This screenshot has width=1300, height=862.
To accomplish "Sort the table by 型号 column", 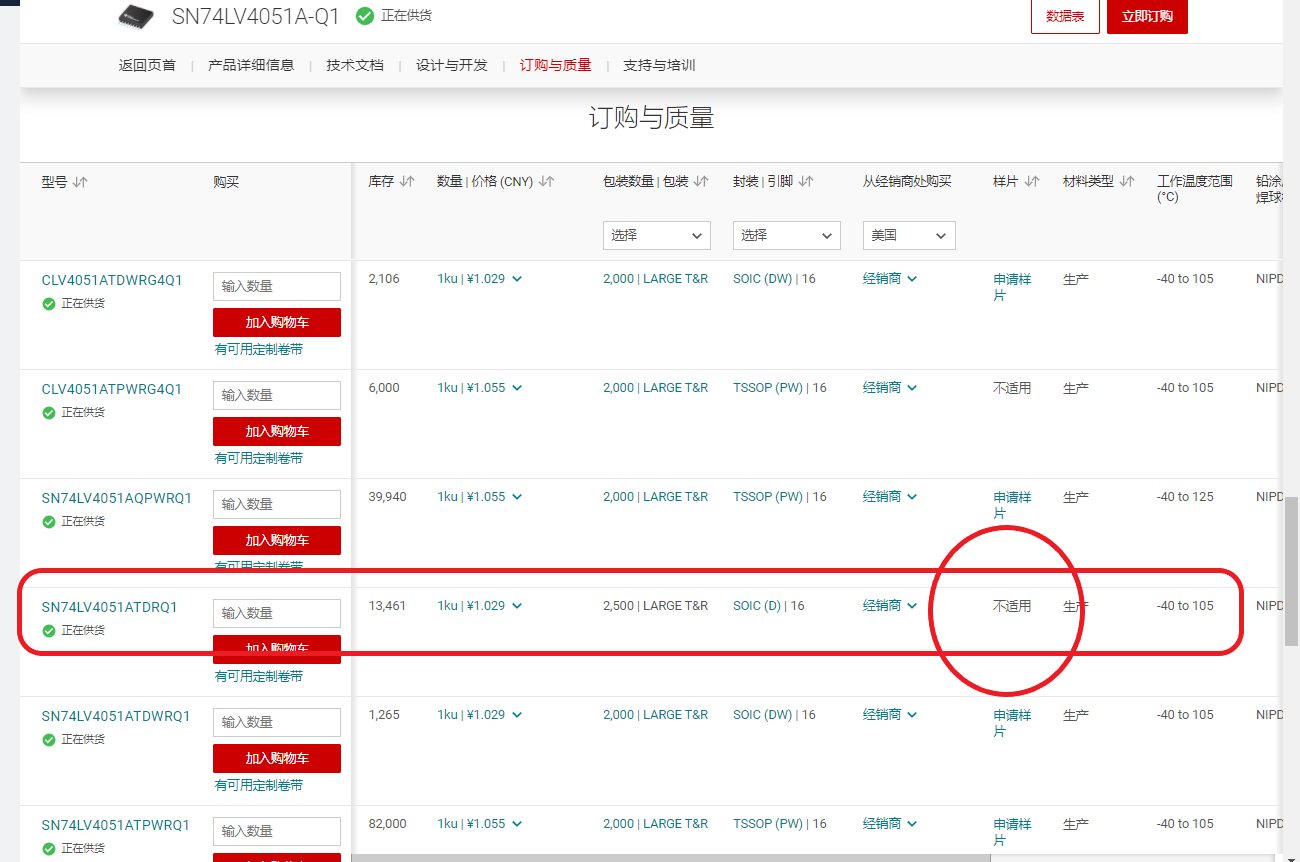I will click(80, 182).
